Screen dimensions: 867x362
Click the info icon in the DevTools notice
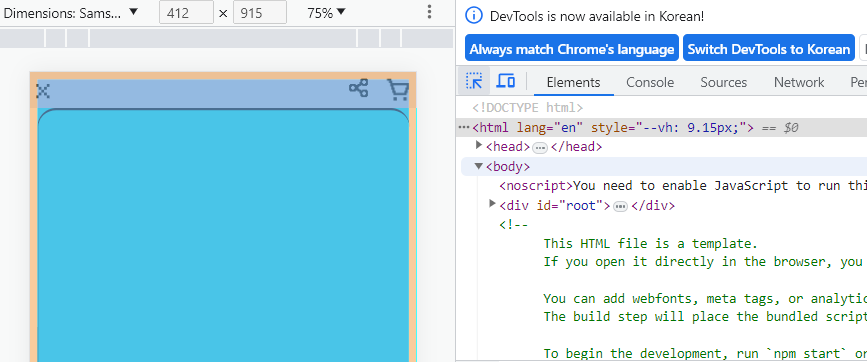(473, 16)
